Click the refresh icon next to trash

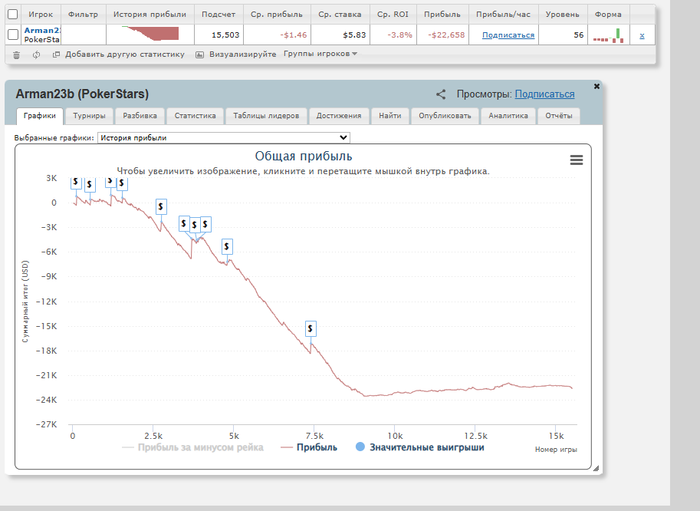[36, 55]
